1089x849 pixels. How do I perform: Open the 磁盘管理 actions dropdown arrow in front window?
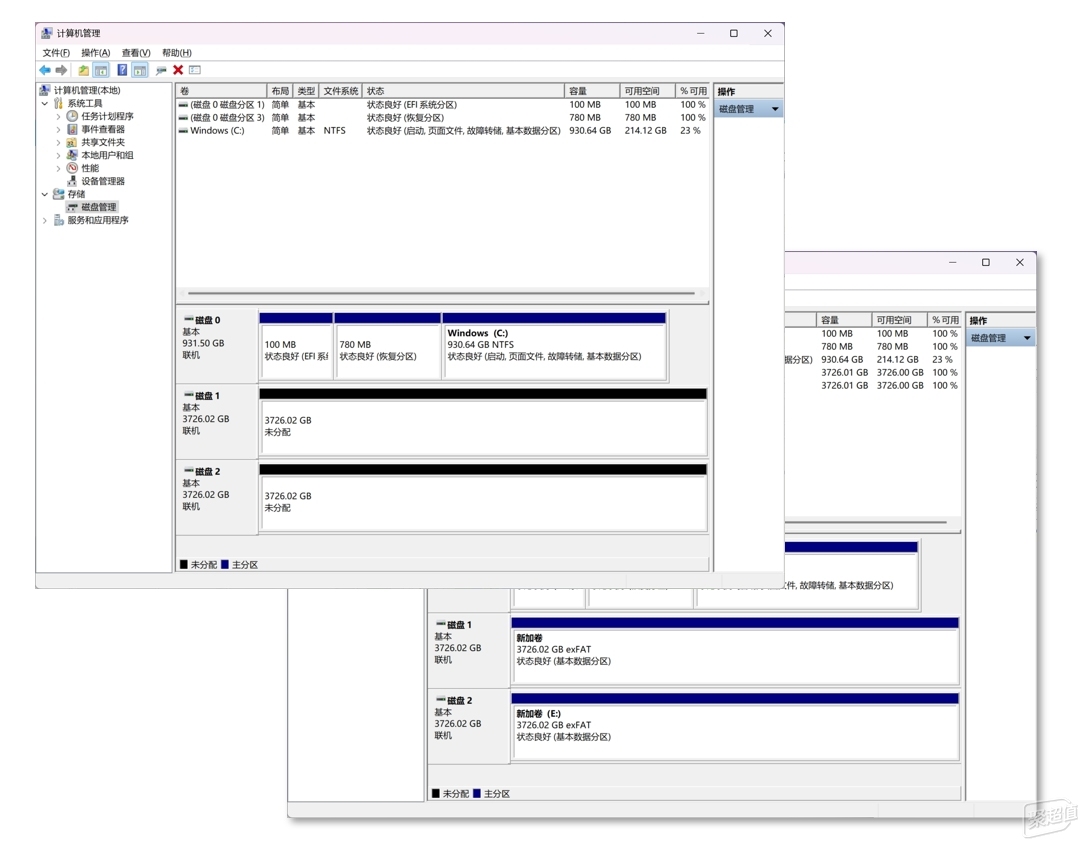pyautogui.click(x=775, y=109)
